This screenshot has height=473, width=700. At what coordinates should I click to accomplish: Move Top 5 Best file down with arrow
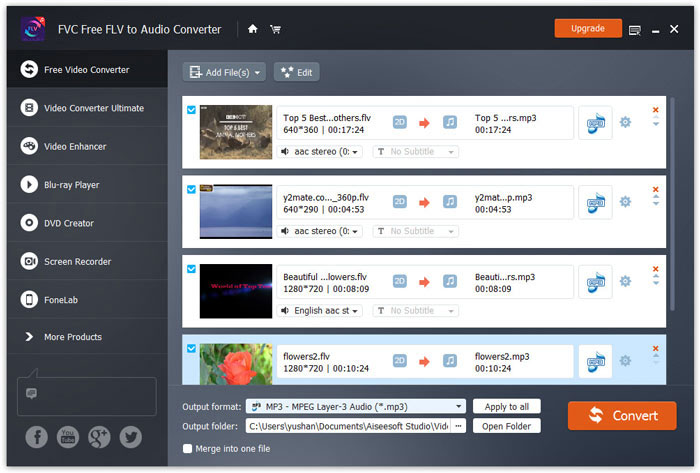click(656, 124)
